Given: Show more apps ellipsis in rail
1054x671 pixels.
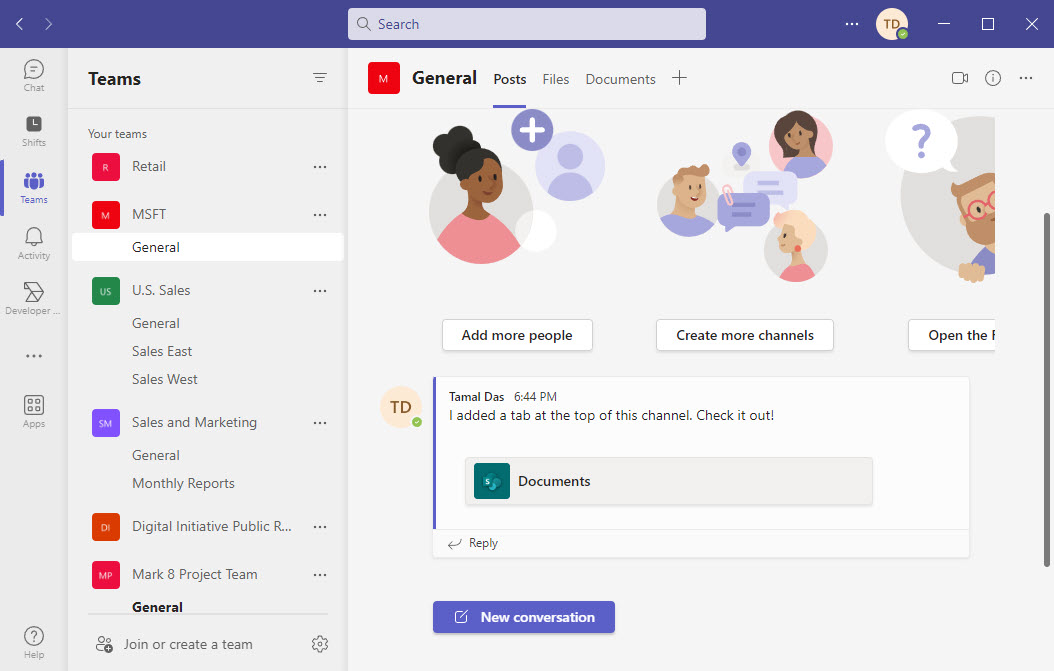Looking at the screenshot, I should point(34,356).
